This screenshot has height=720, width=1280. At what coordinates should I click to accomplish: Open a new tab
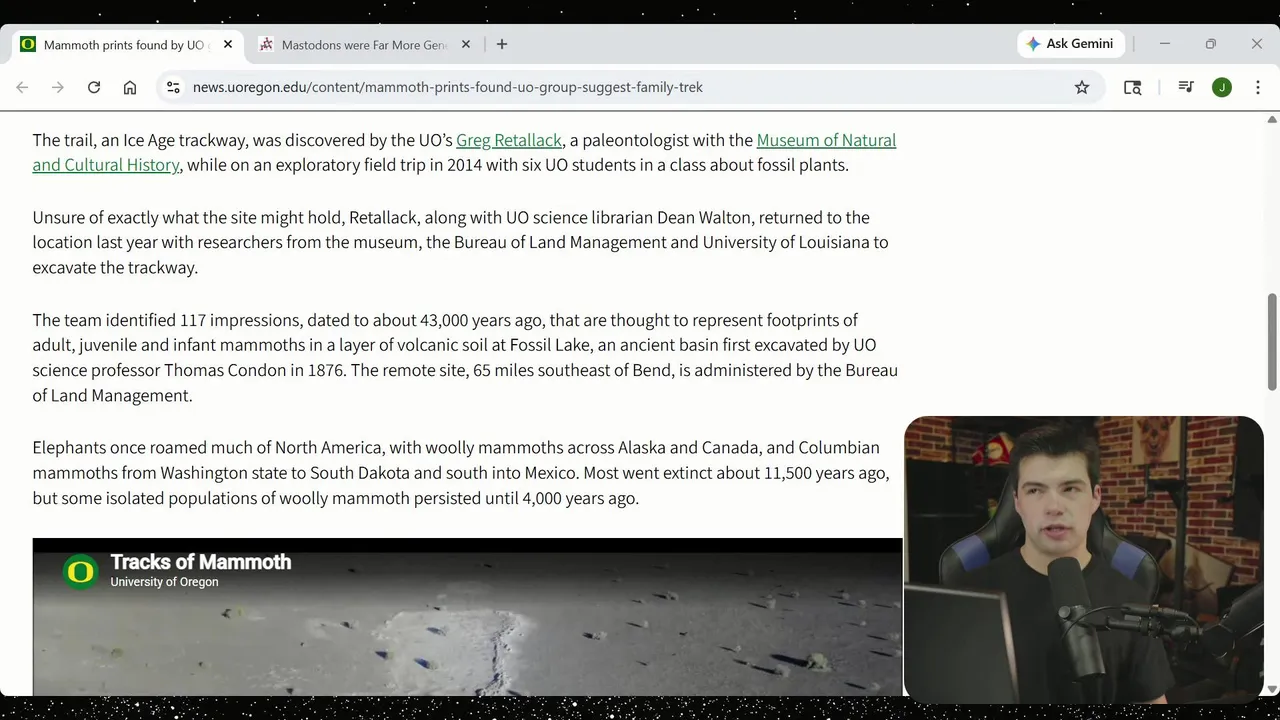point(502,44)
